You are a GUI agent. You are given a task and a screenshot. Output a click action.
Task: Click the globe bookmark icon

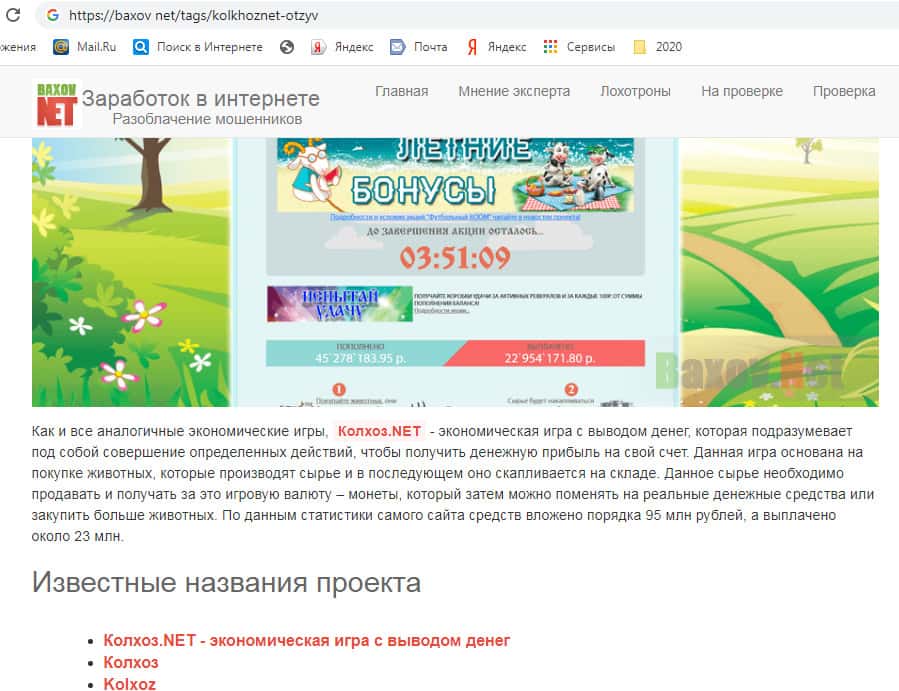[x=287, y=47]
